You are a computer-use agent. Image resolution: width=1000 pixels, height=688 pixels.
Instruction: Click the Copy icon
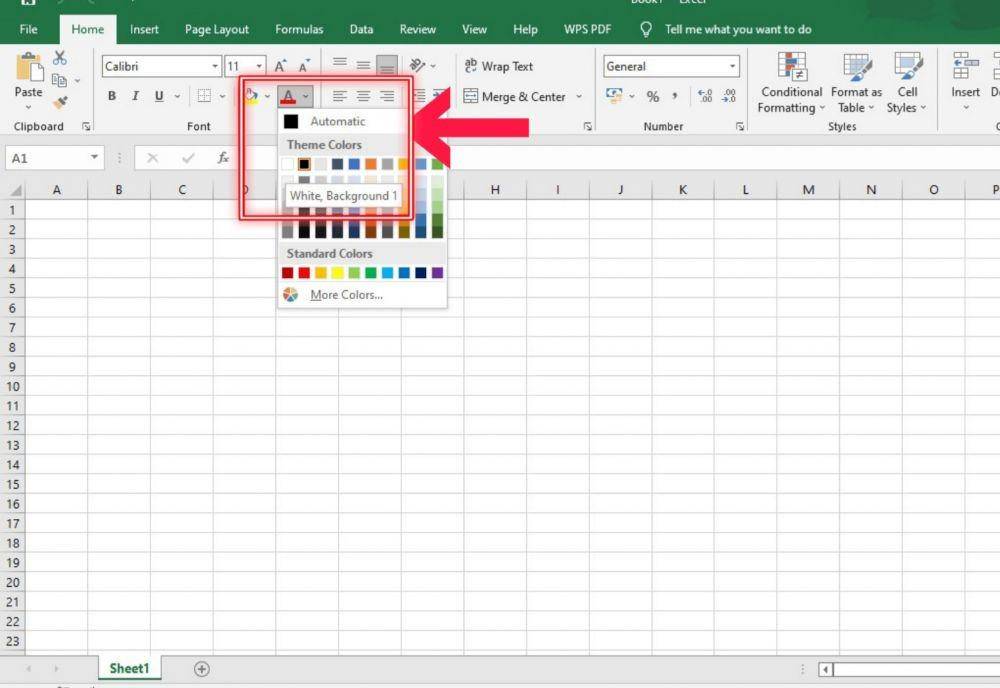tap(59, 80)
